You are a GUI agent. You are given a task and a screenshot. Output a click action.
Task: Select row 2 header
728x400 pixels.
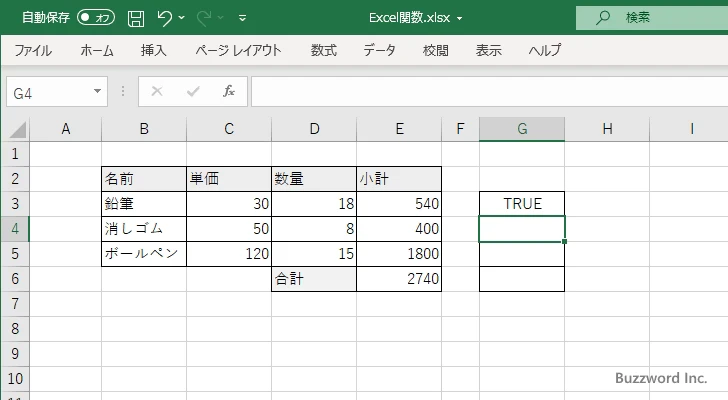coord(15,179)
